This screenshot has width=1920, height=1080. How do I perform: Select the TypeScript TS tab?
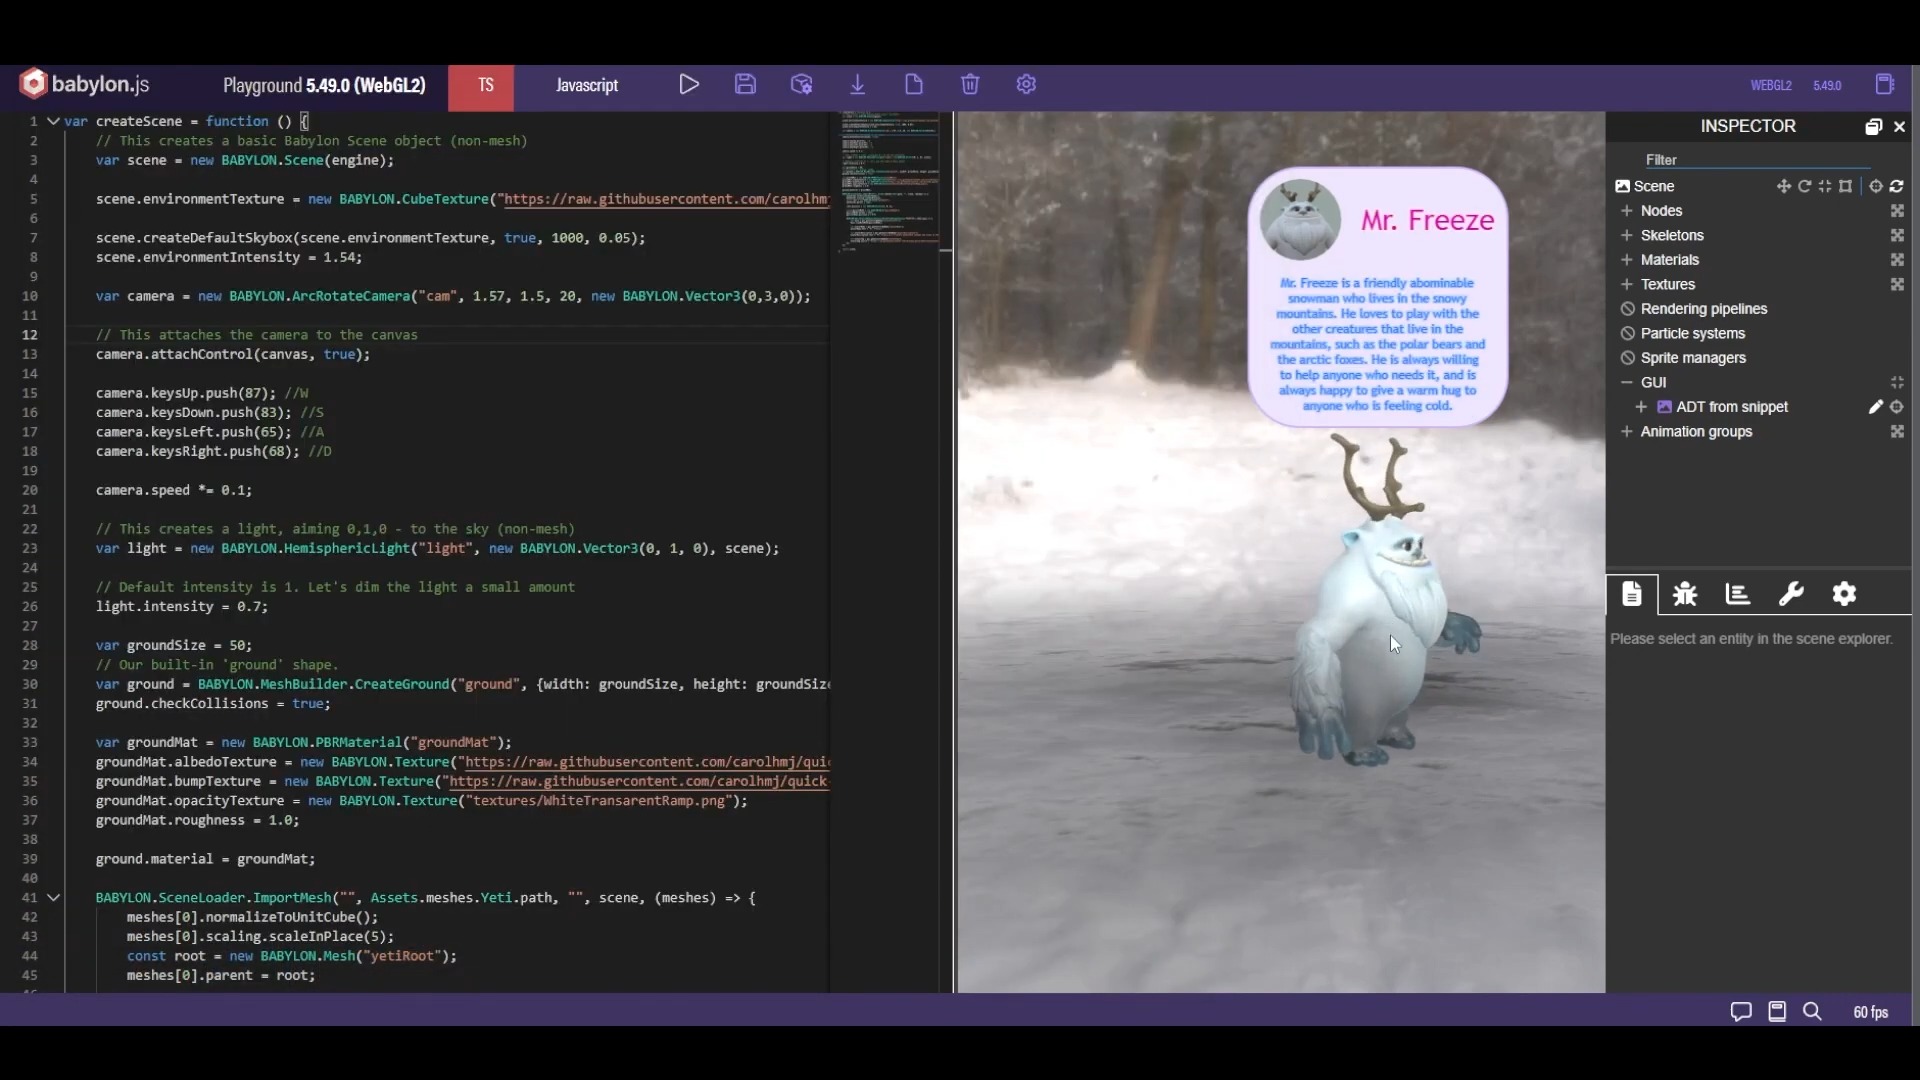(483, 84)
